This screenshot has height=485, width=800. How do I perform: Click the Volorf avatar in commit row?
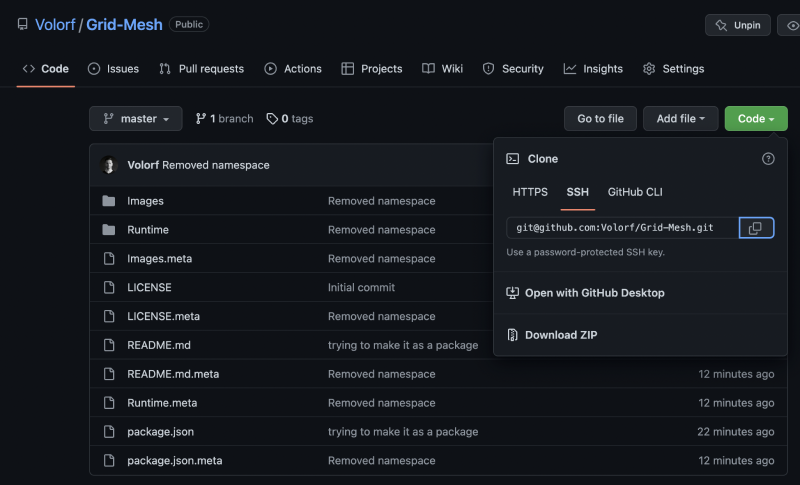pos(109,165)
